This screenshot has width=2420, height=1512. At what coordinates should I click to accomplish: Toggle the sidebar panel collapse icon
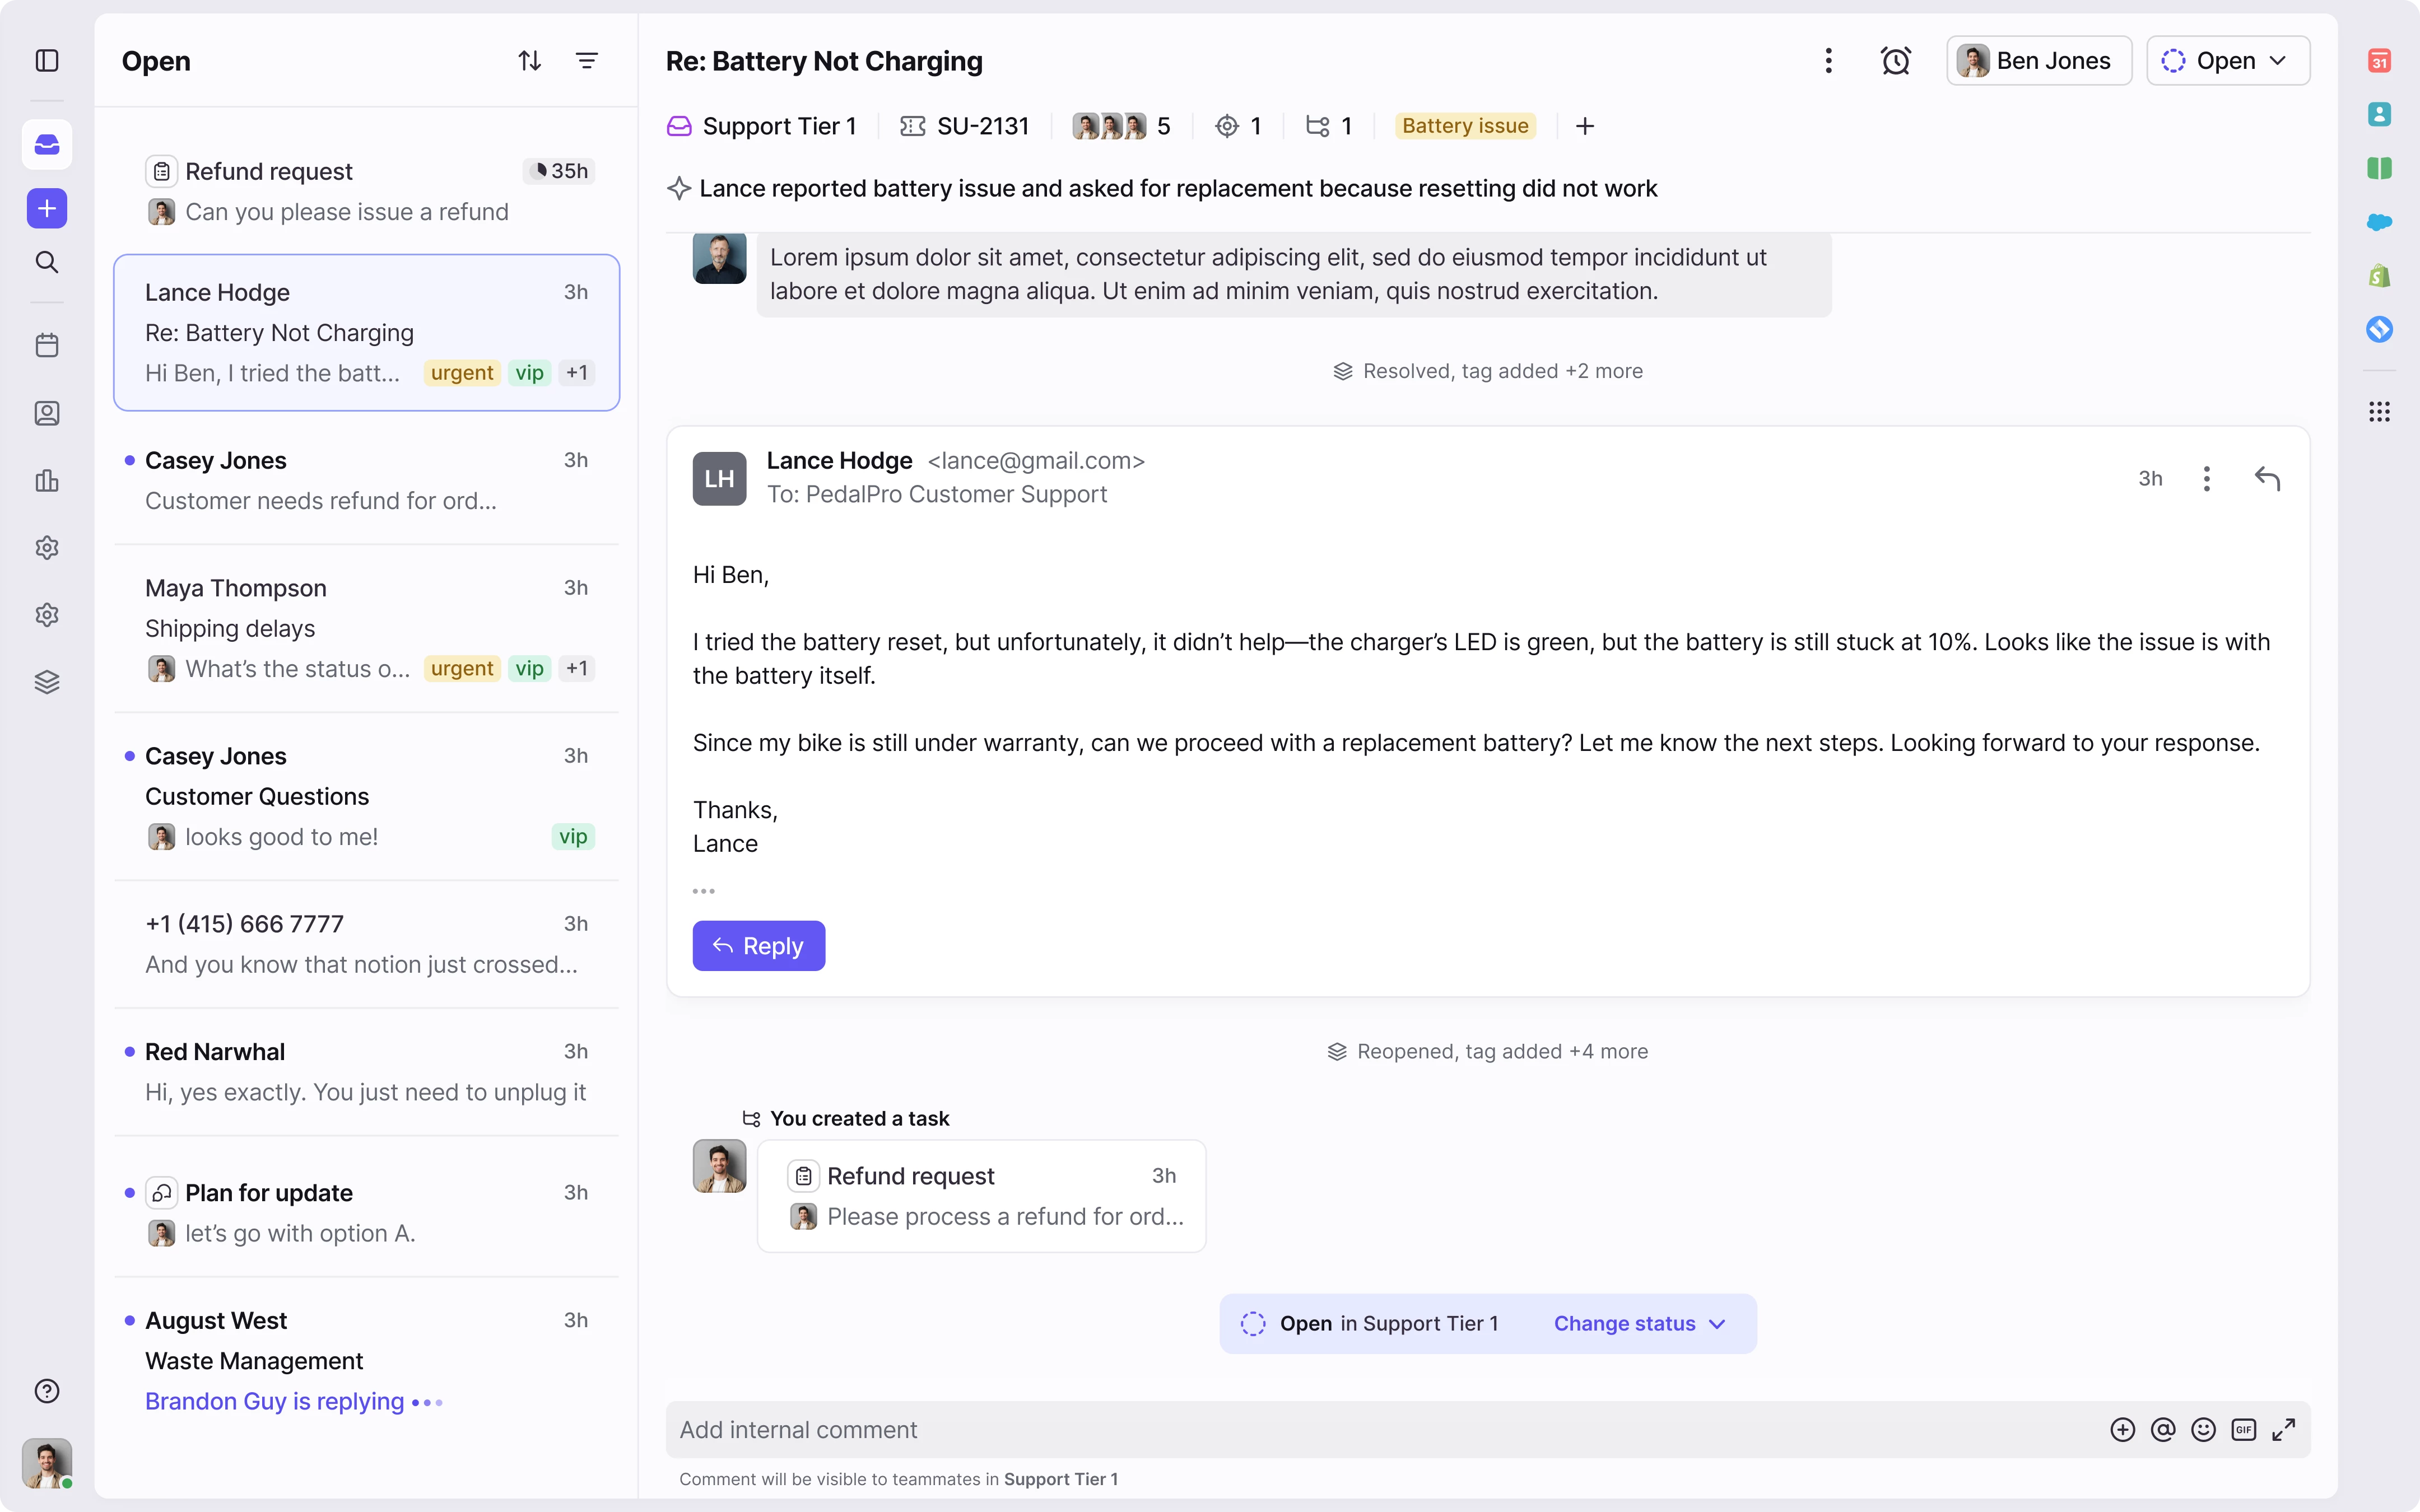tap(47, 61)
